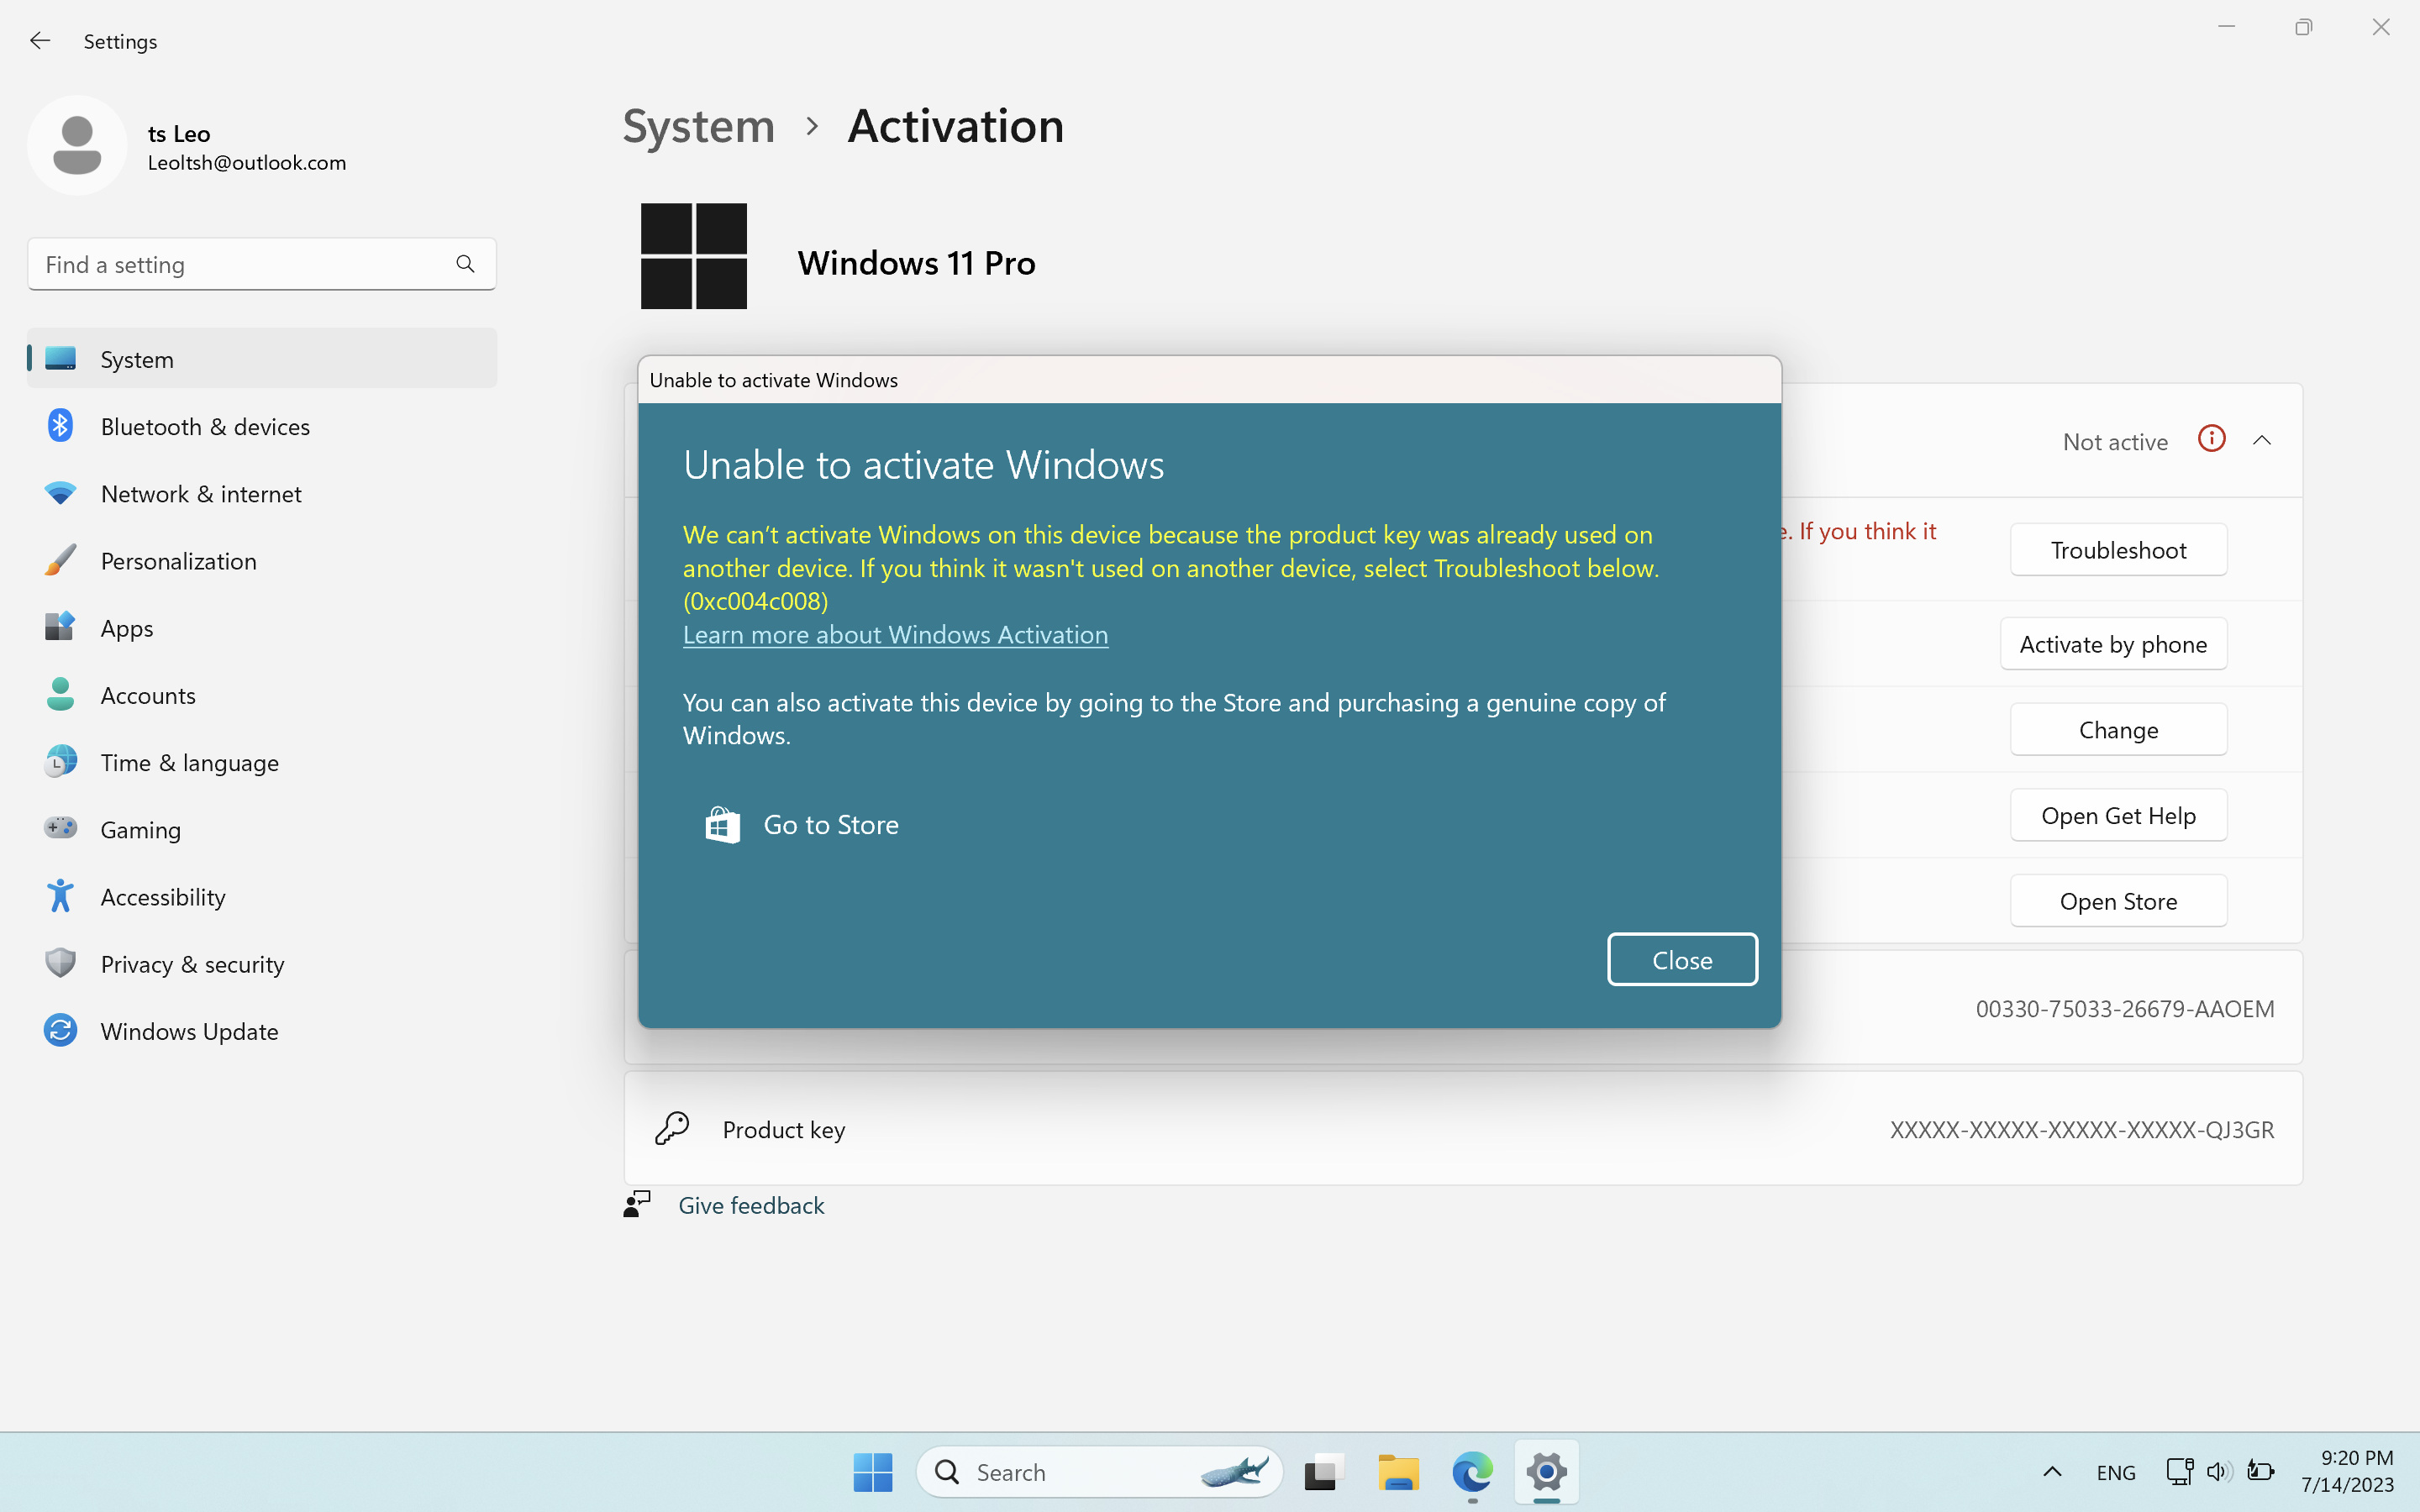Show hidden icons in system tray
2420x1512 pixels.
coord(2052,1471)
